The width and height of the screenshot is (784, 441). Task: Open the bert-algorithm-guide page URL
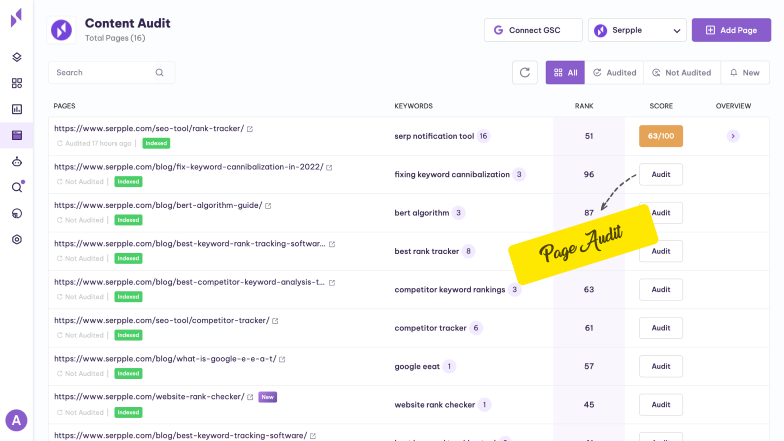[x=158, y=205]
